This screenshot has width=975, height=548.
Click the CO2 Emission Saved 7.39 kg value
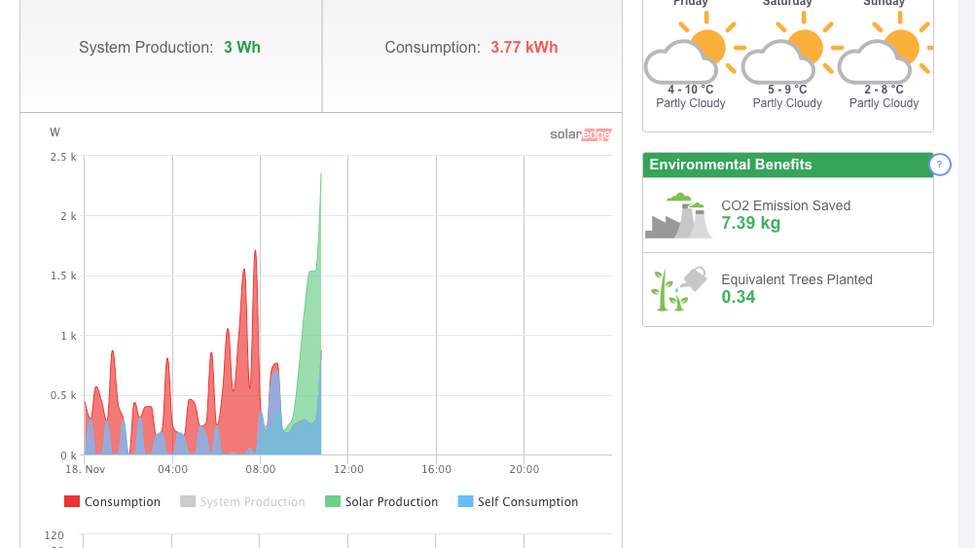click(751, 223)
